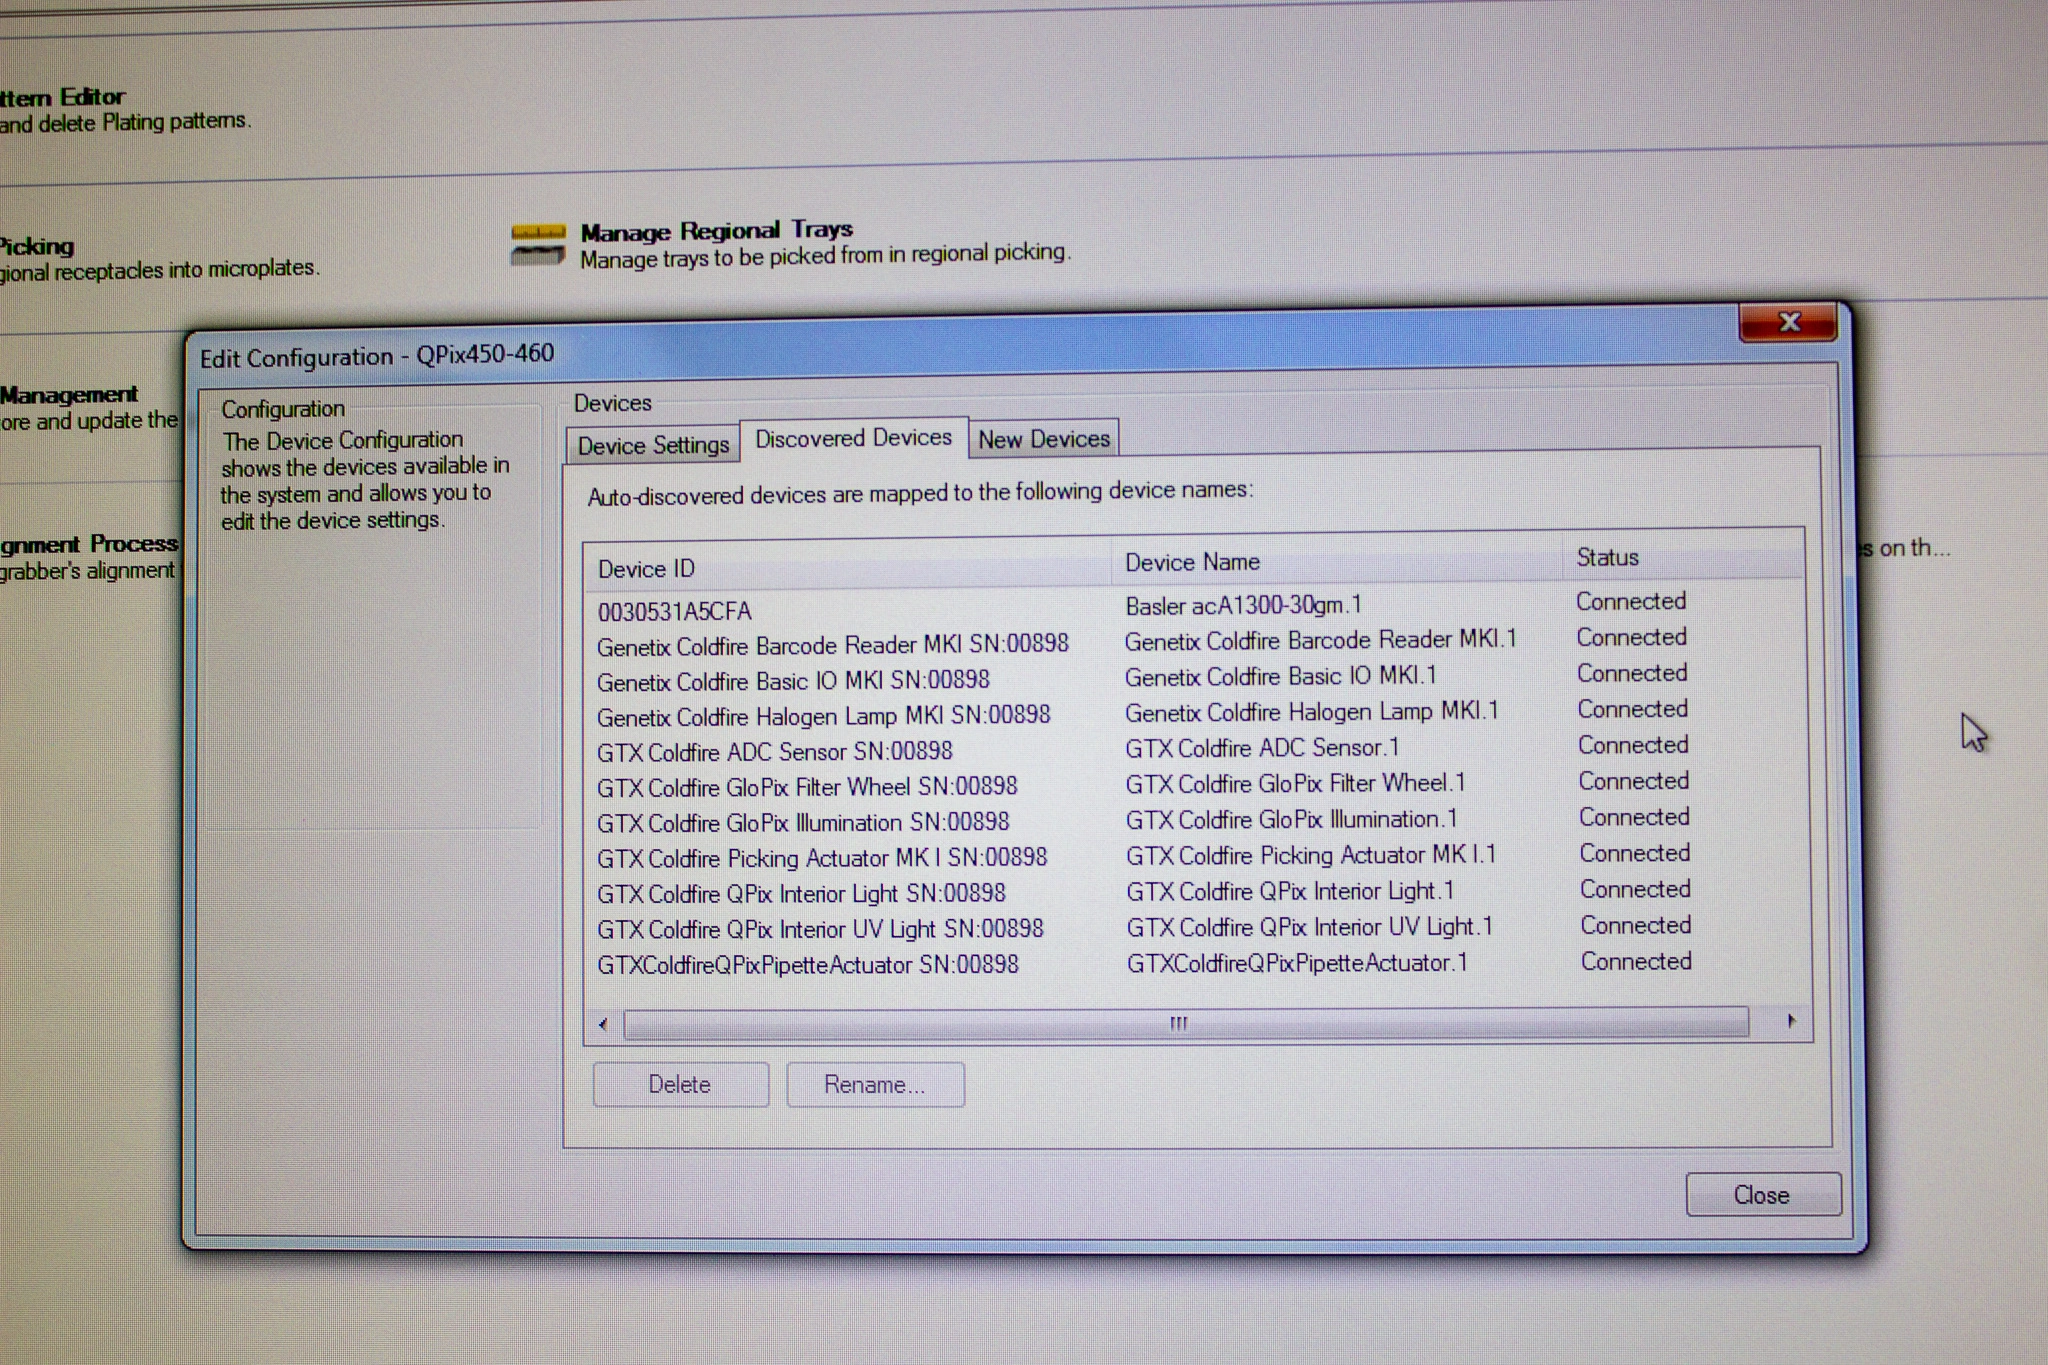Open the Manage Regional Trays icon
2048x1365 pixels.
(538, 244)
